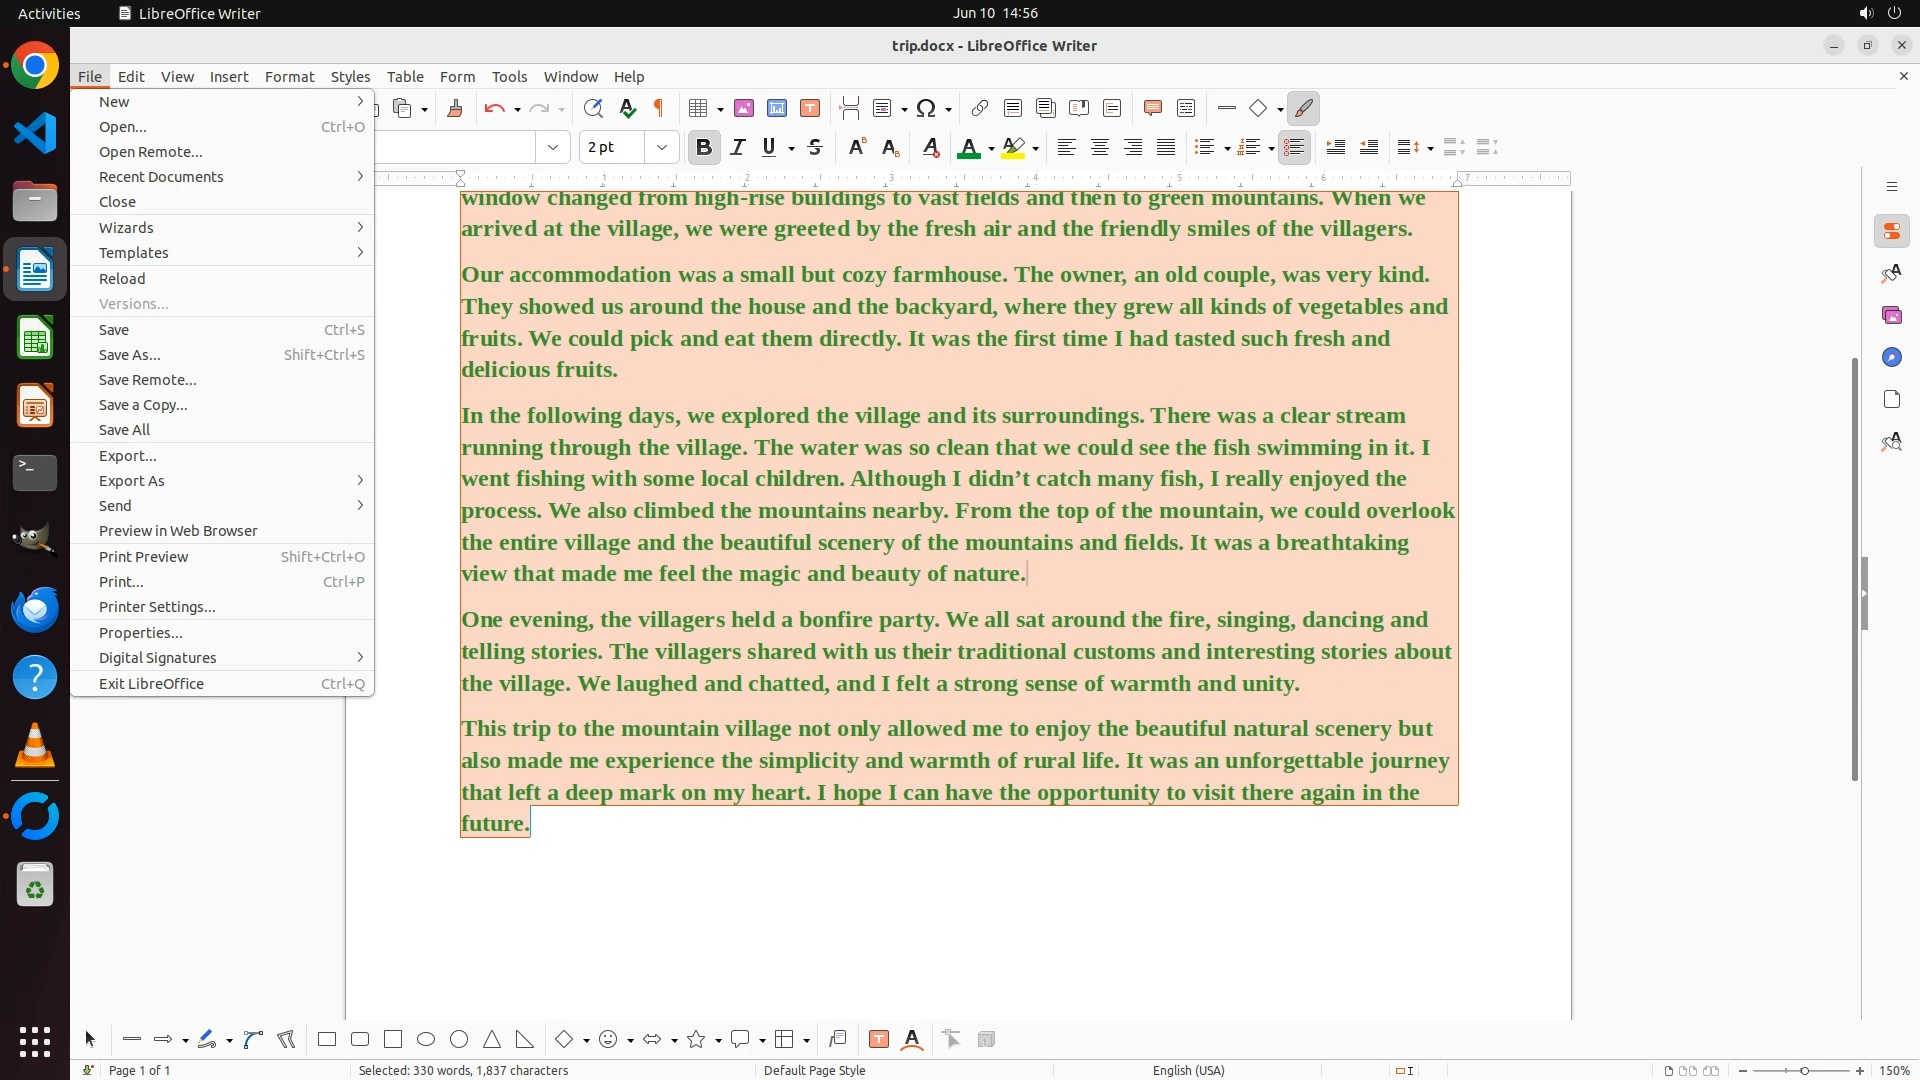The height and width of the screenshot is (1080, 1920).
Task: Click Export... in the File menu
Action: click(x=128, y=456)
